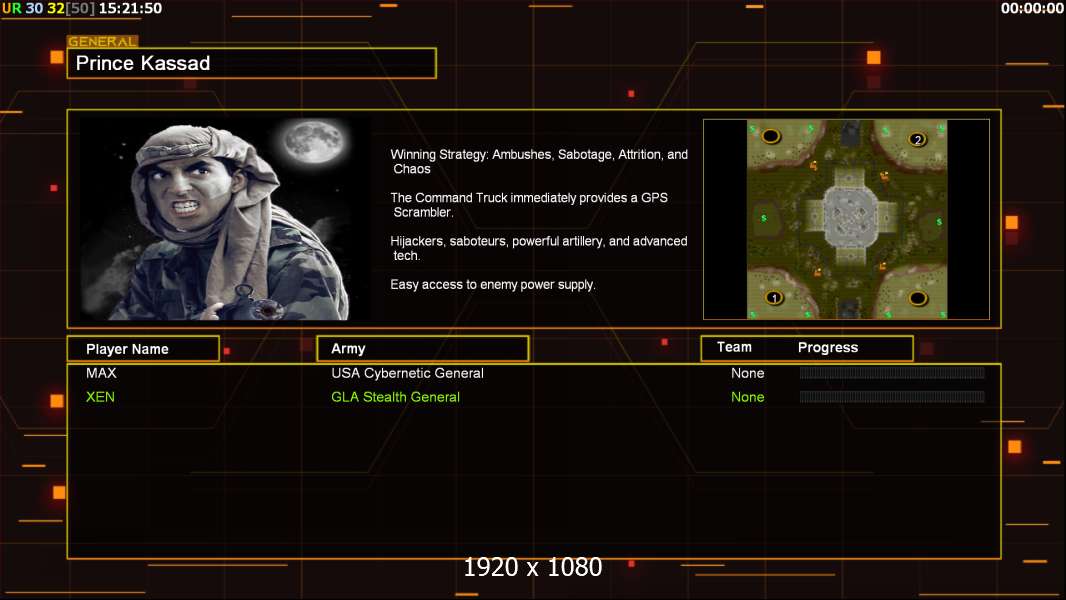Select the Team column header
The height and width of the screenshot is (600, 1066).
(x=734, y=347)
